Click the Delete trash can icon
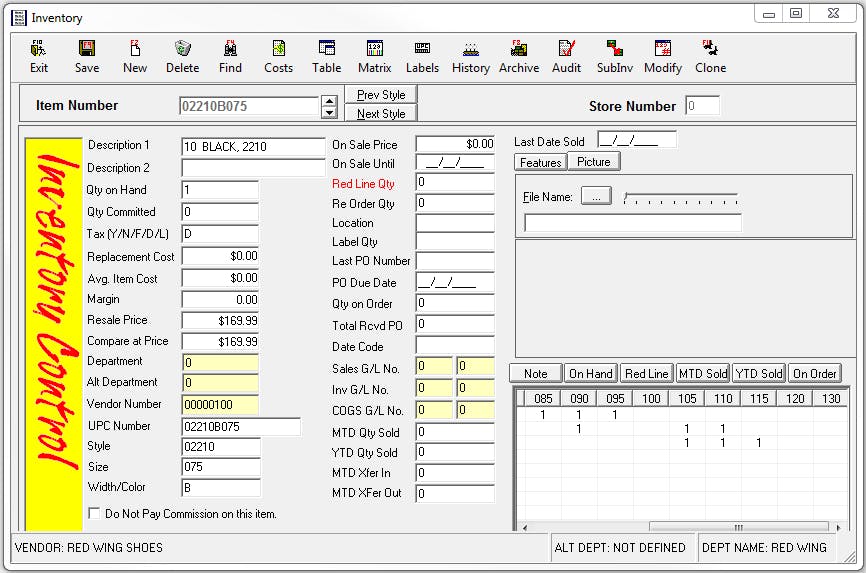The width and height of the screenshot is (866, 573). 182,56
